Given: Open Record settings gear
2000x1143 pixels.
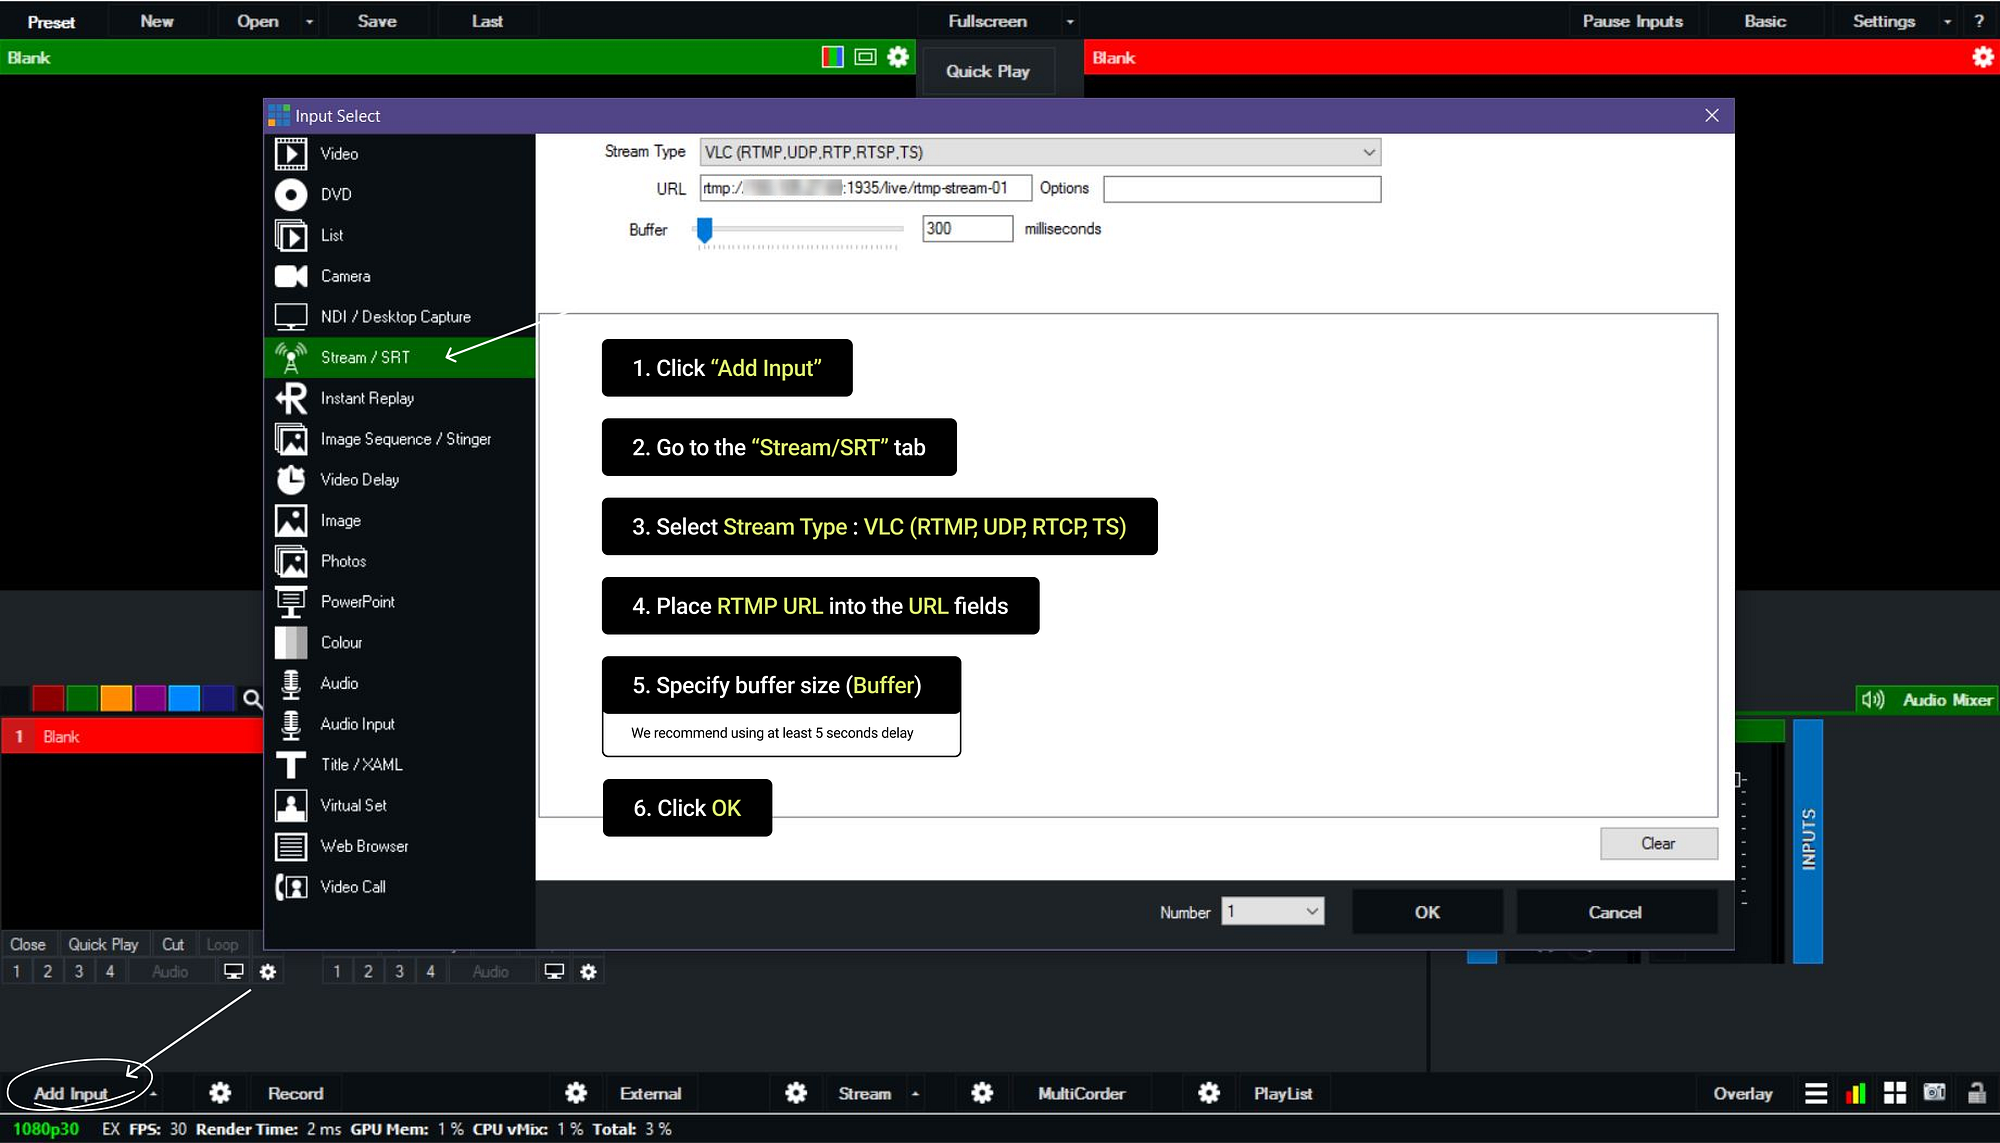Looking at the screenshot, I should [220, 1093].
